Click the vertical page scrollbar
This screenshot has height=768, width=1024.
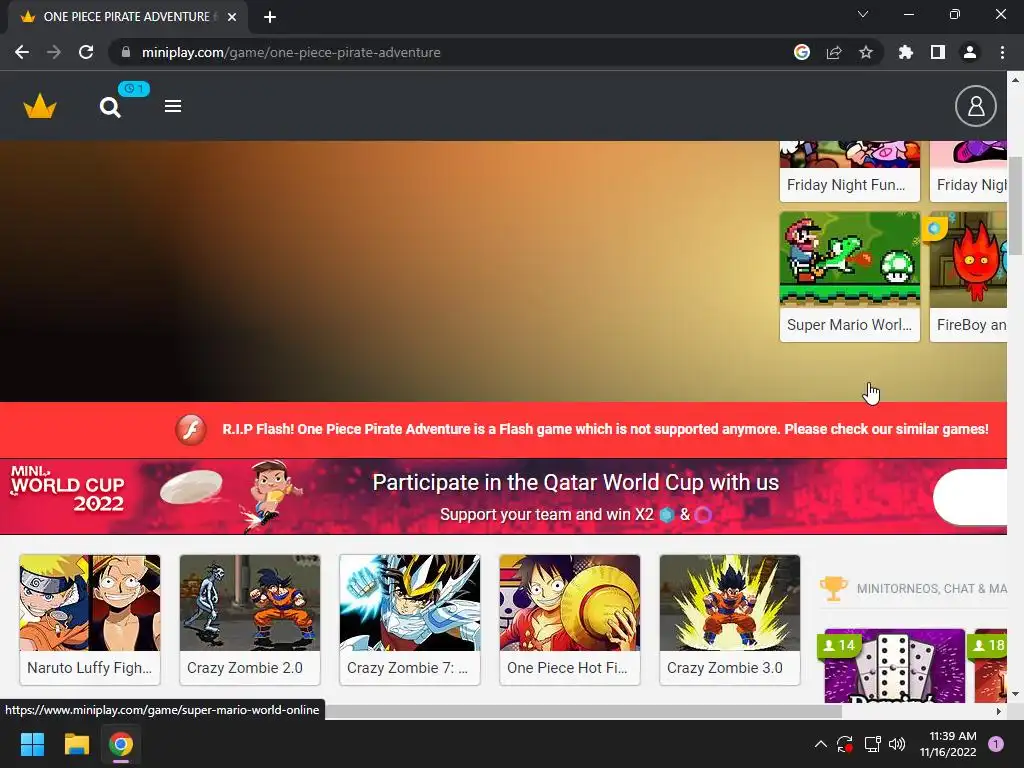pyautogui.click(x=1015, y=206)
